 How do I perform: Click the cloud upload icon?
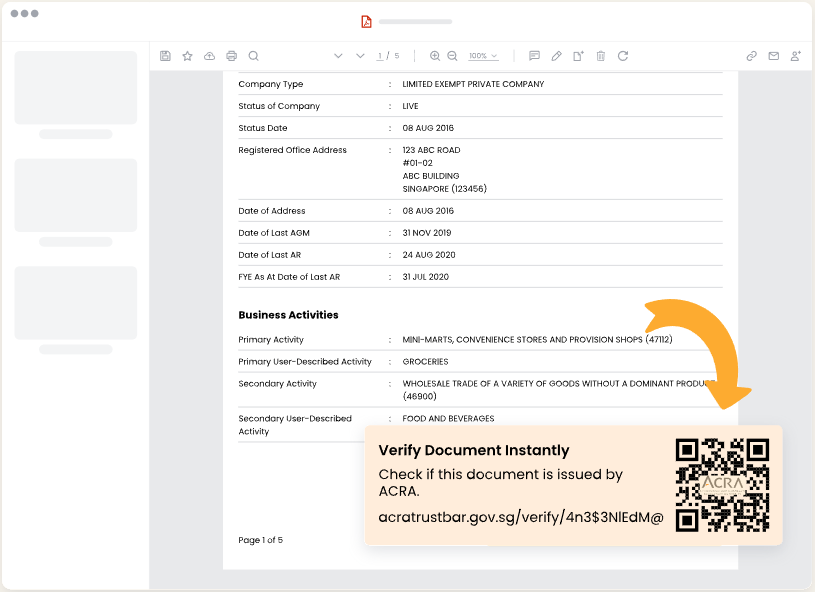(x=209, y=56)
